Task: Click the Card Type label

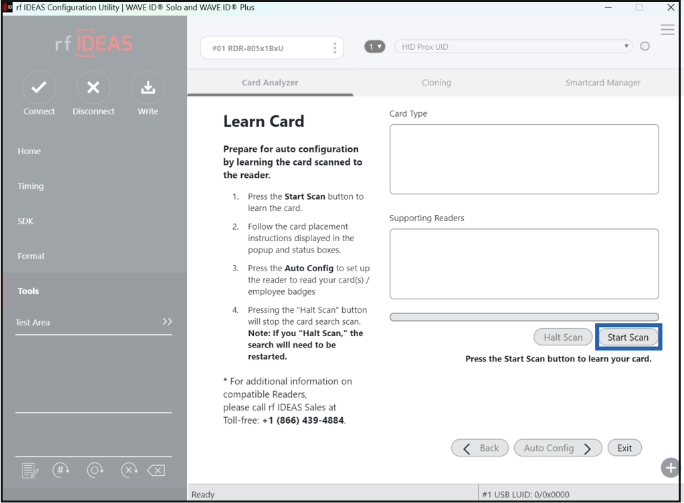Action: coord(408,113)
